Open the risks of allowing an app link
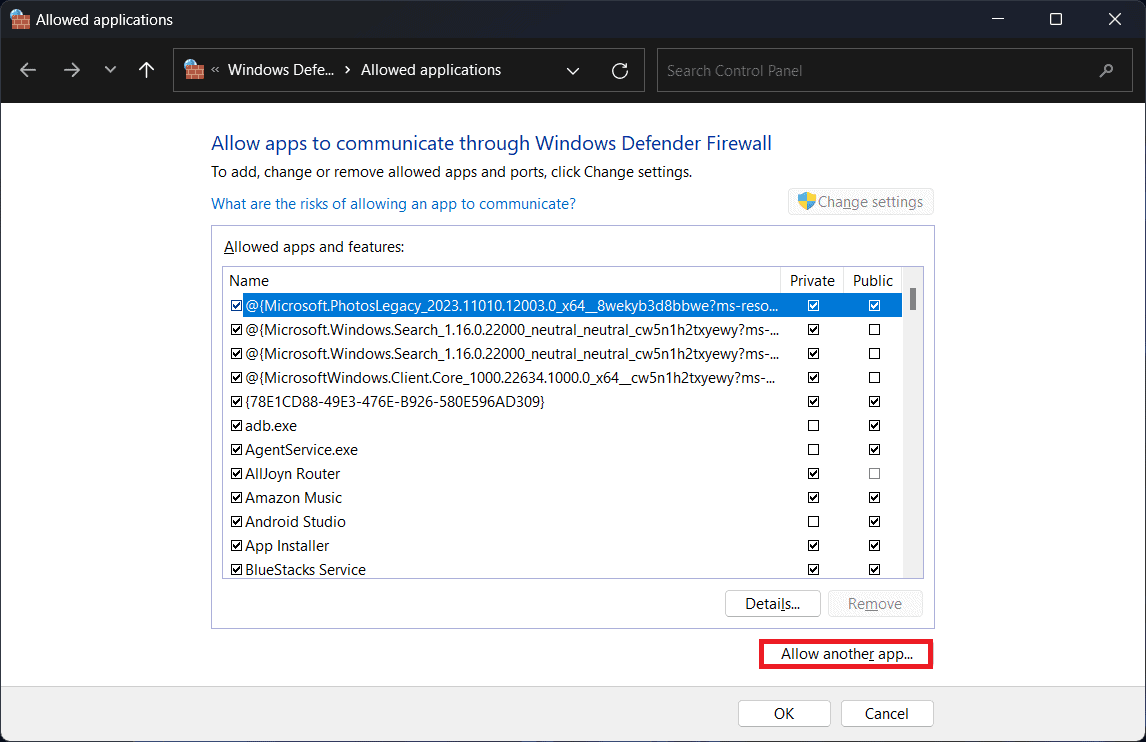The width and height of the screenshot is (1146, 742). 393,204
